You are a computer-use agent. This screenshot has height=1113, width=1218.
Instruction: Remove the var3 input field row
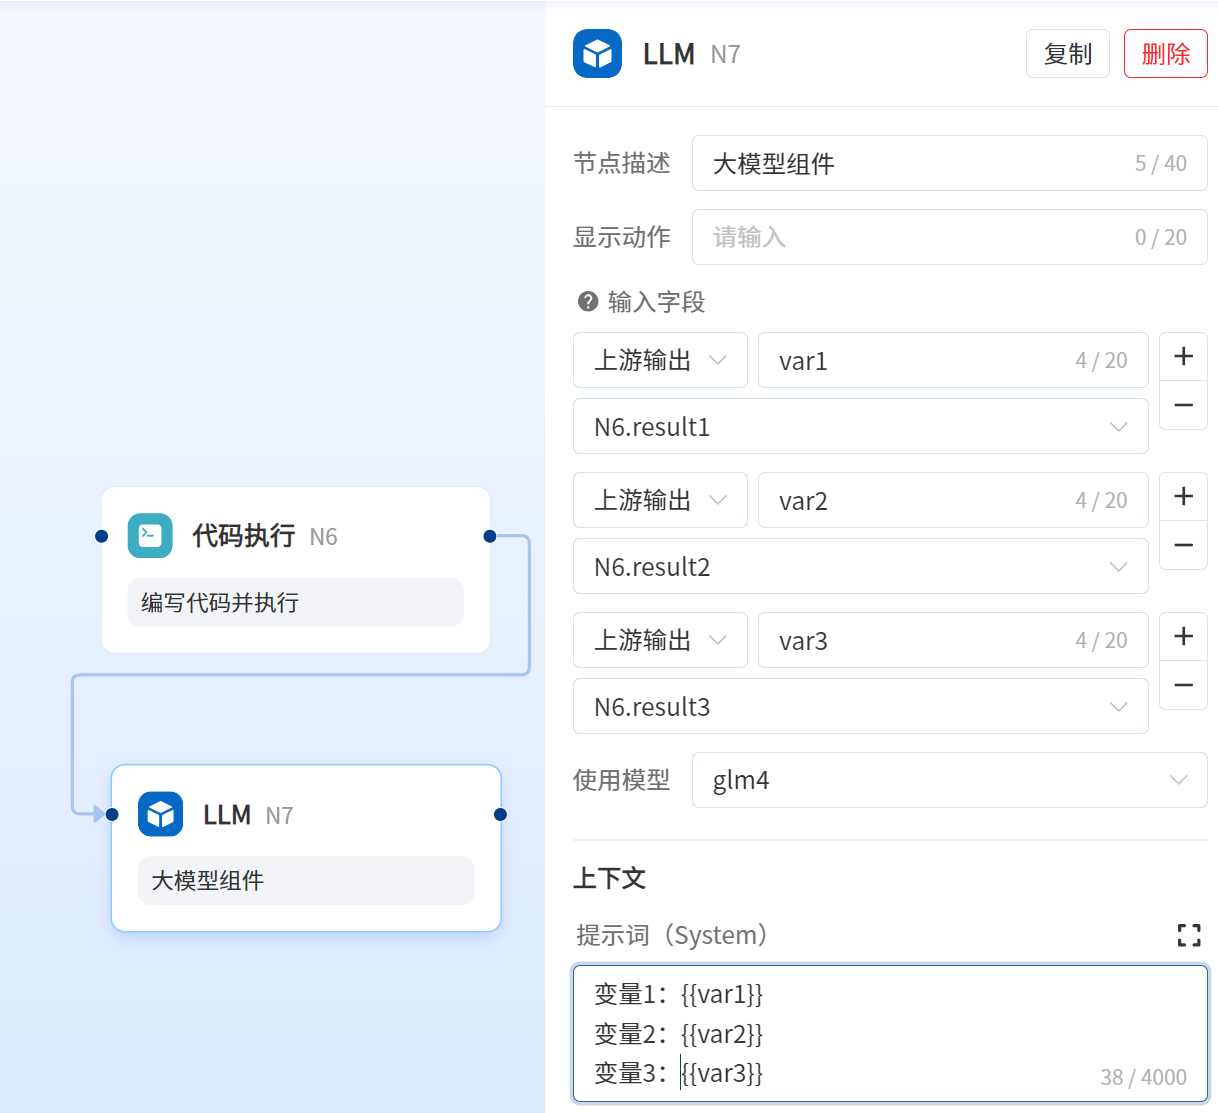click(x=1183, y=685)
